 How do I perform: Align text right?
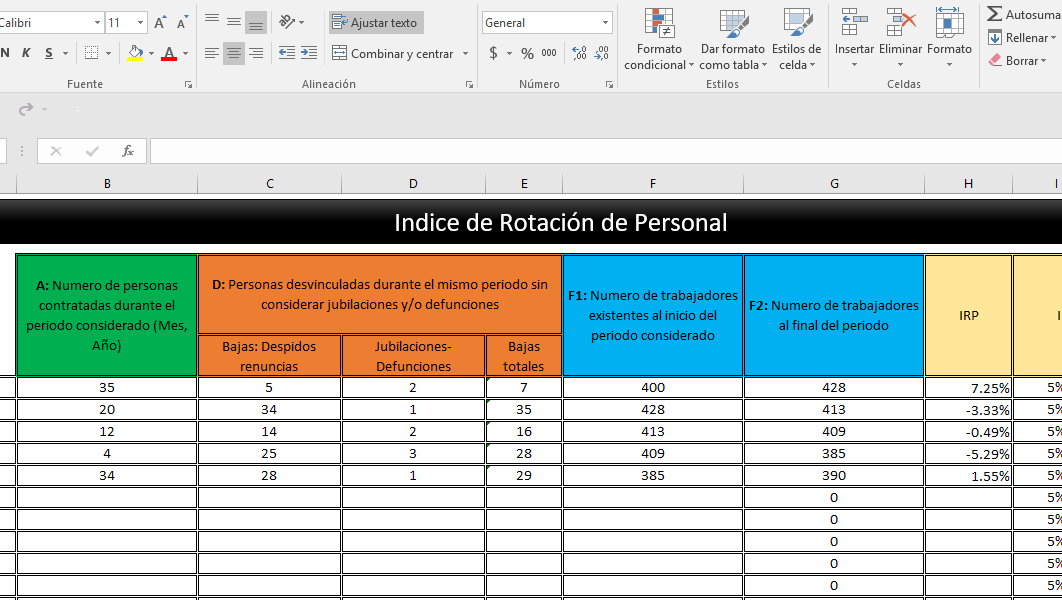point(256,53)
